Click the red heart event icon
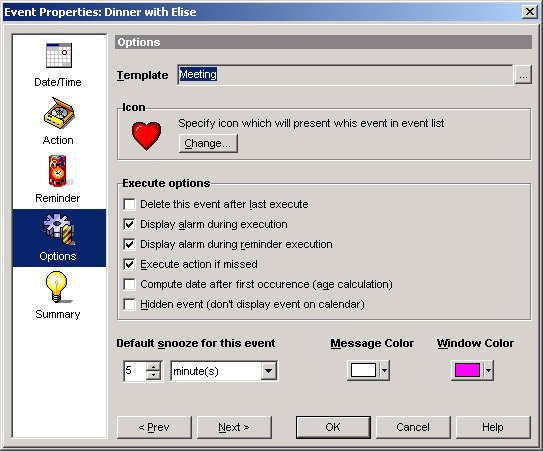 click(x=146, y=135)
